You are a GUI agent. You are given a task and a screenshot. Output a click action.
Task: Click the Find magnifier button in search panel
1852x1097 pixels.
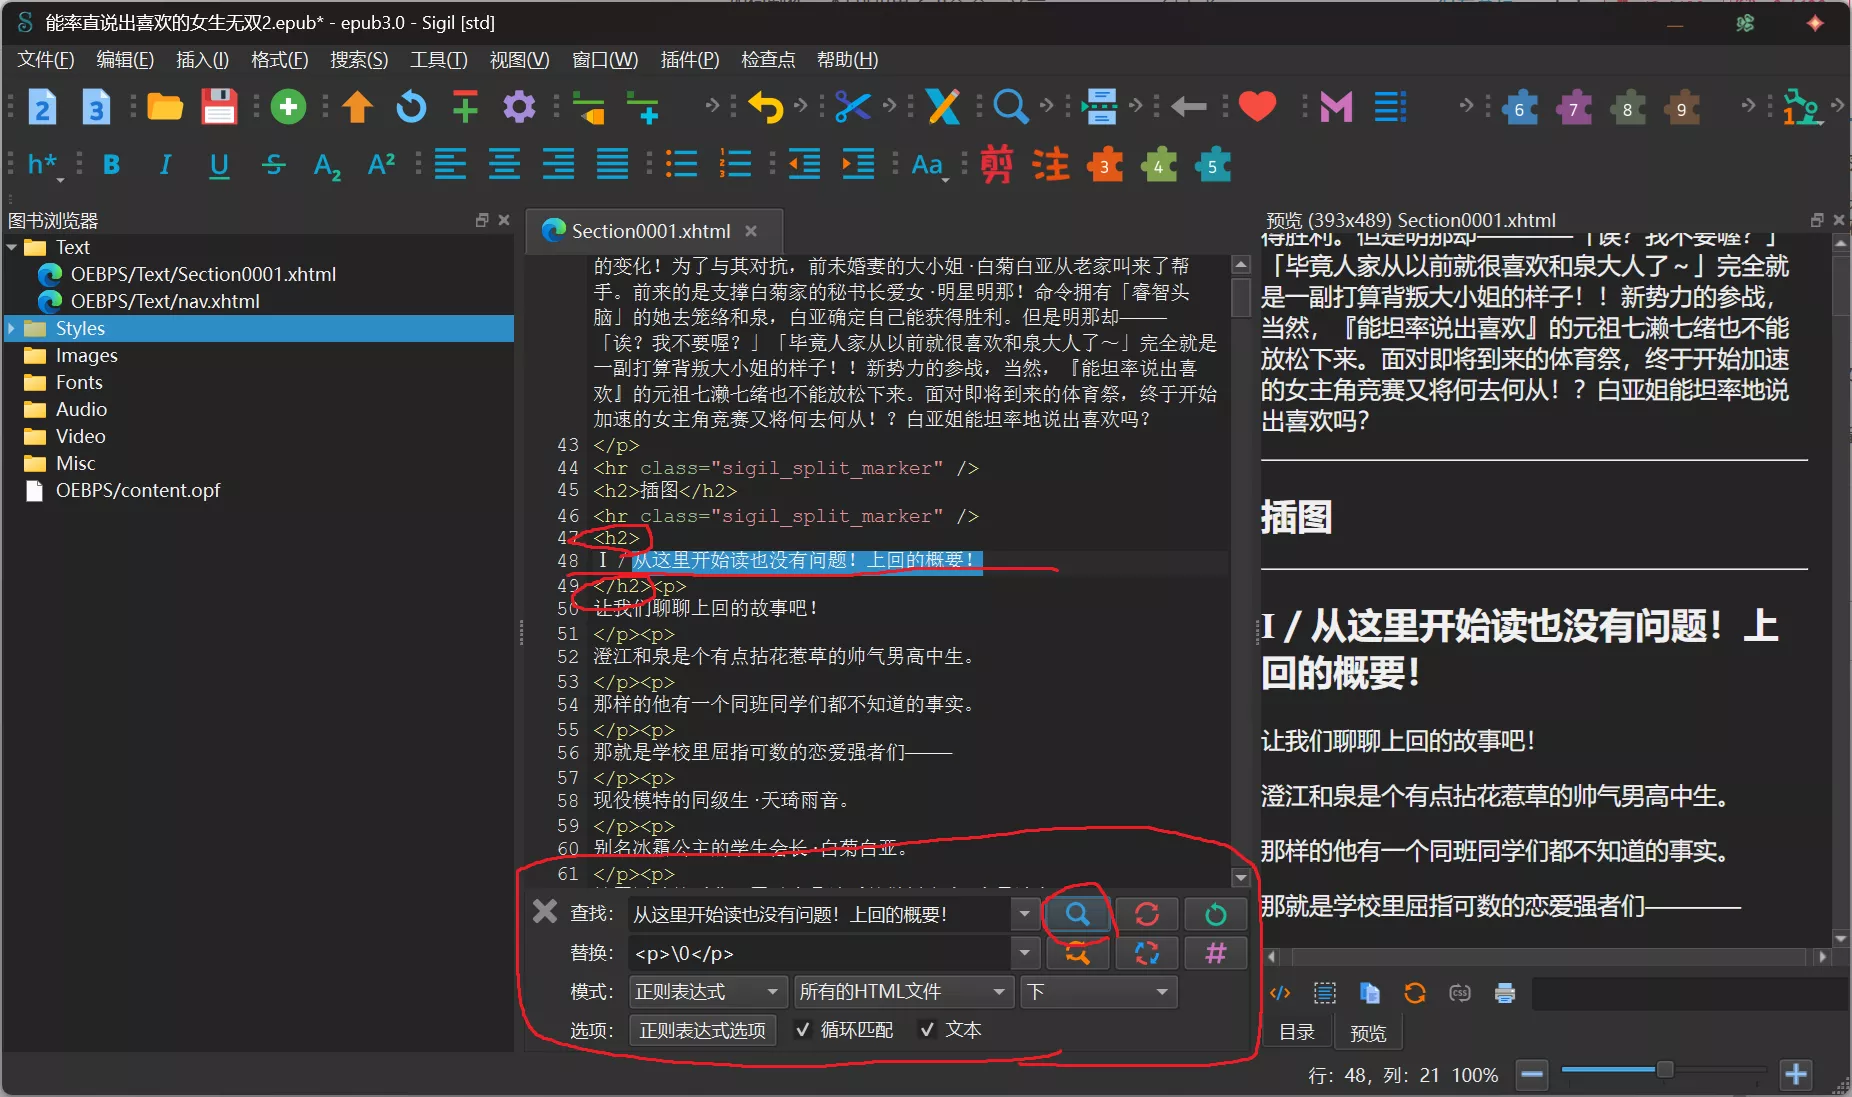pyautogui.click(x=1077, y=914)
